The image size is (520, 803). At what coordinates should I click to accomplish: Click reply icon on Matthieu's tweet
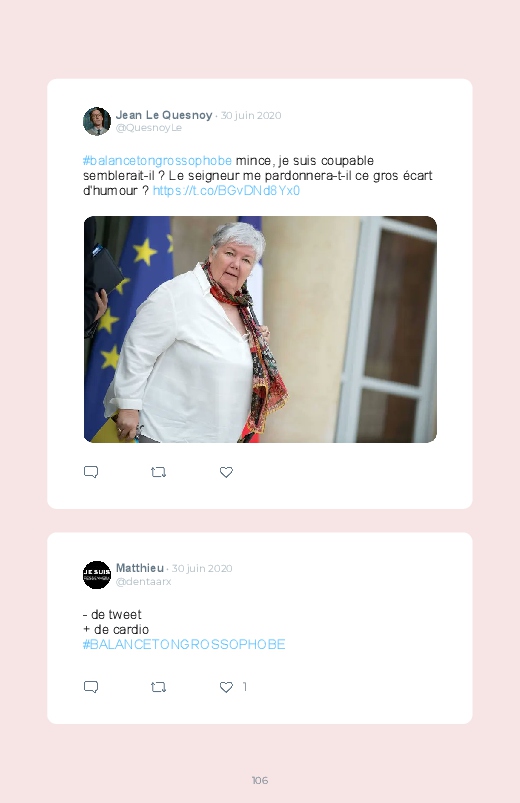(x=91, y=687)
